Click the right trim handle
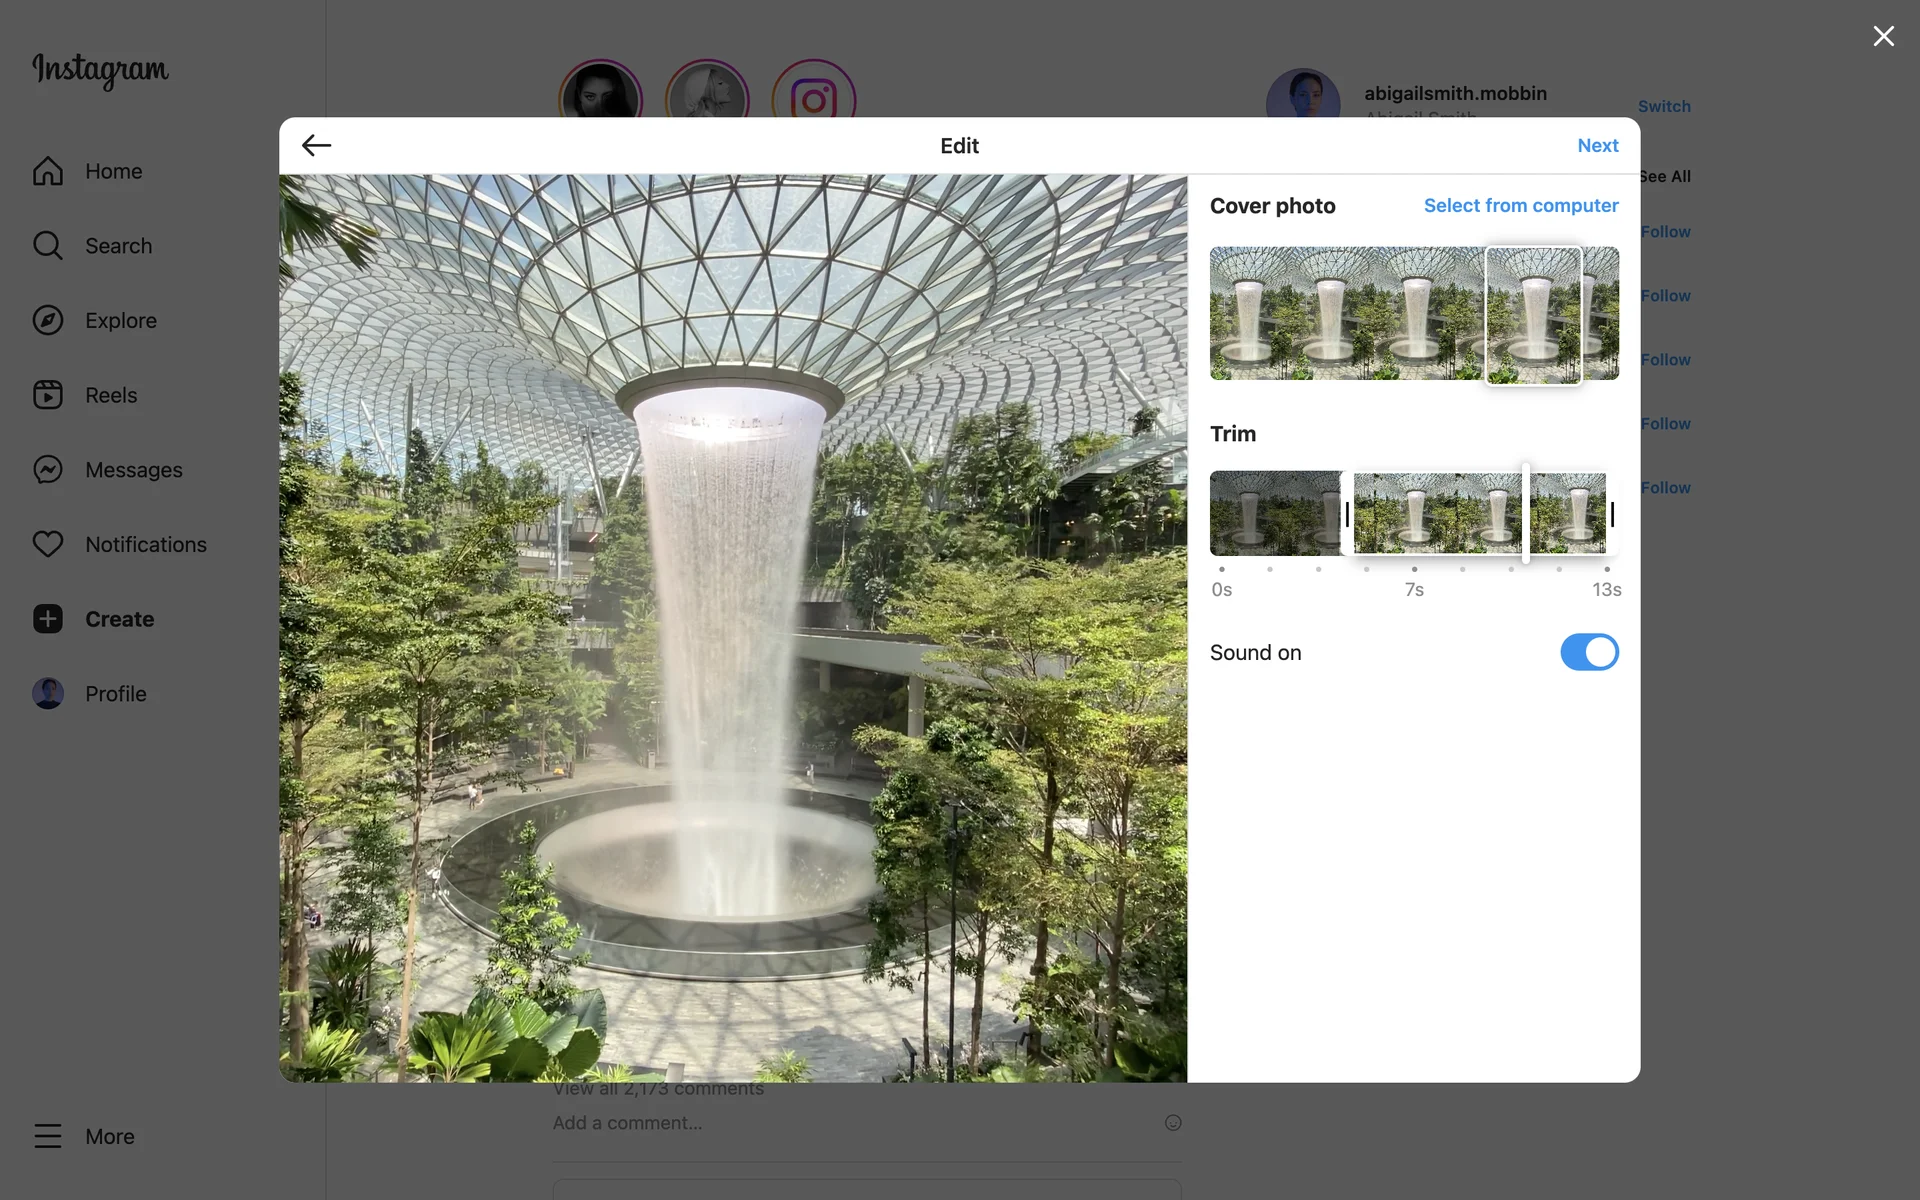1920x1200 pixels. pyautogui.click(x=1612, y=514)
